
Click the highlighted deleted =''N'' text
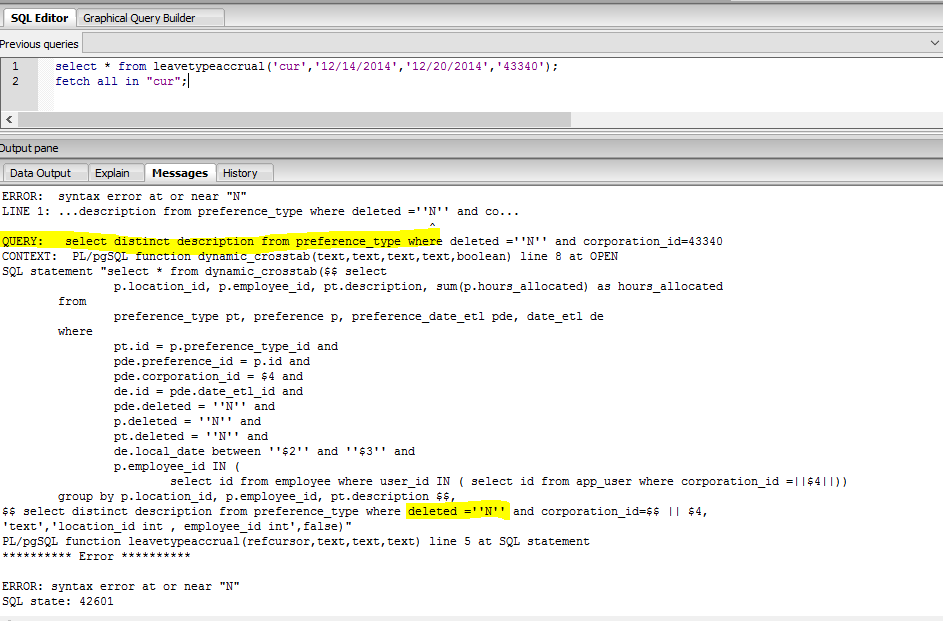point(457,511)
